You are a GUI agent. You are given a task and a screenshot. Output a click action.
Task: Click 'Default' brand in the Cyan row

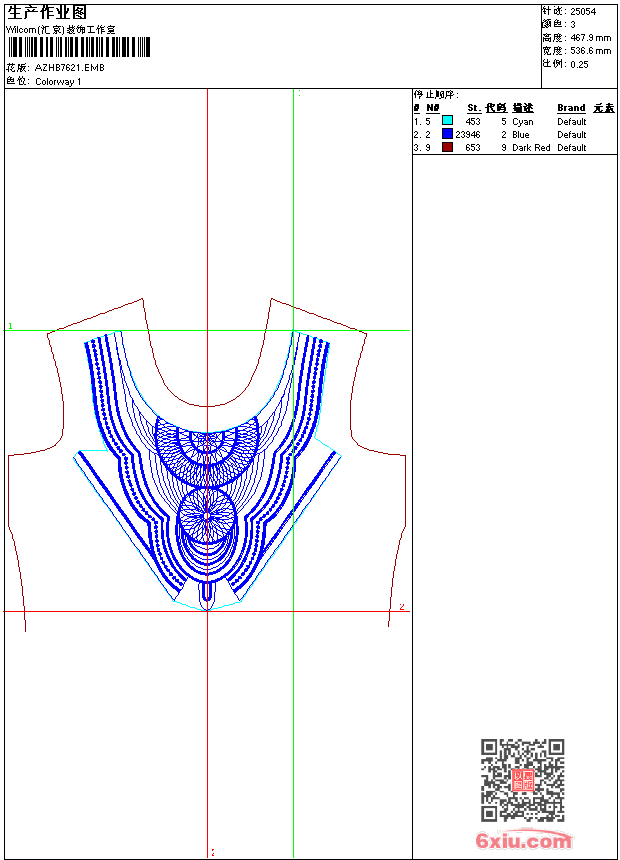(572, 122)
